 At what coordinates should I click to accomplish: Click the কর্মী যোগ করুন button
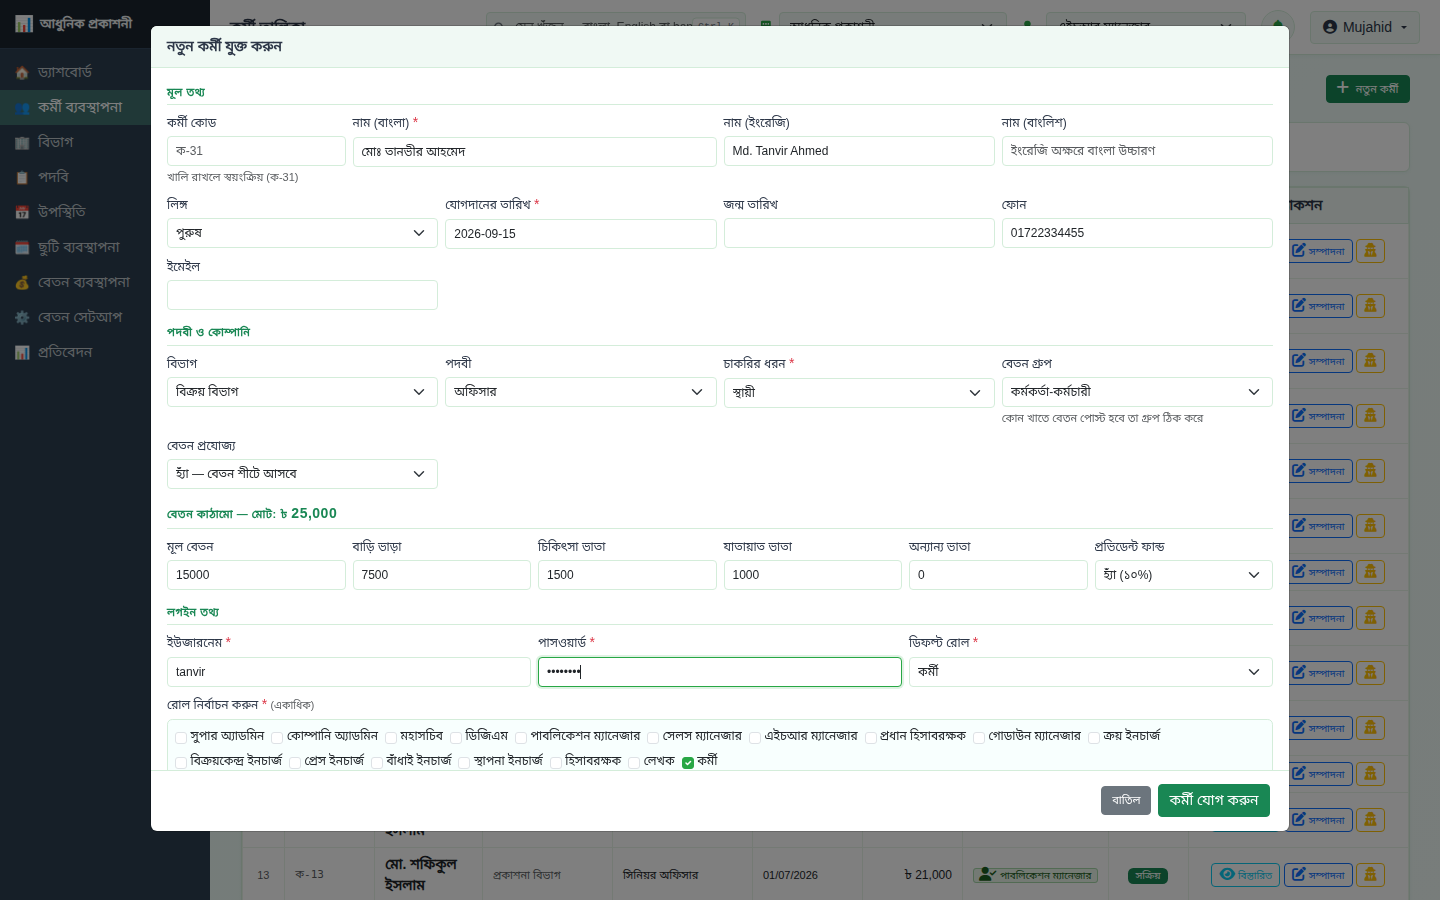click(x=1214, y=800)
